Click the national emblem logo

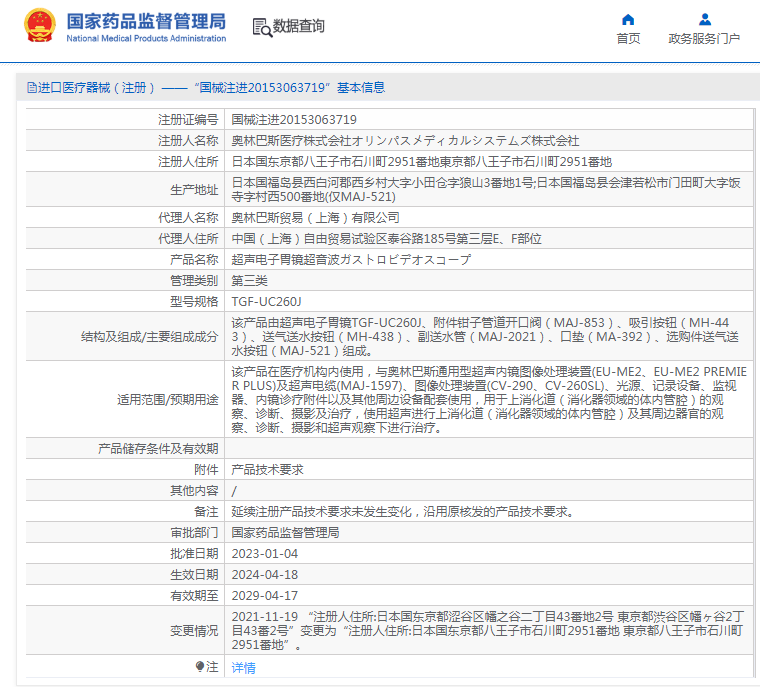click(40, 25)
